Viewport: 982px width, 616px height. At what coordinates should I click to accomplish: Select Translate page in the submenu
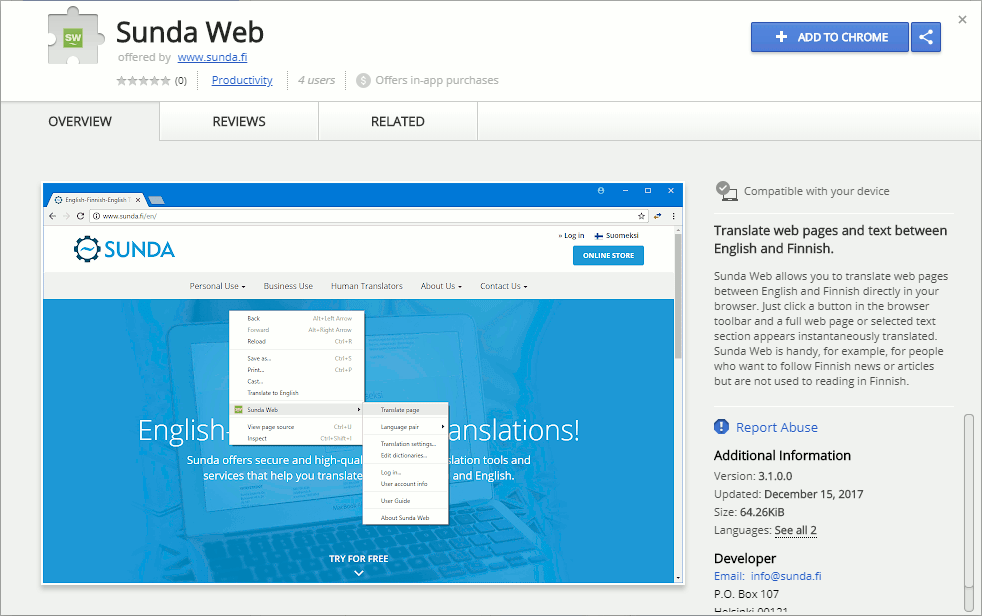click(405, 410)
